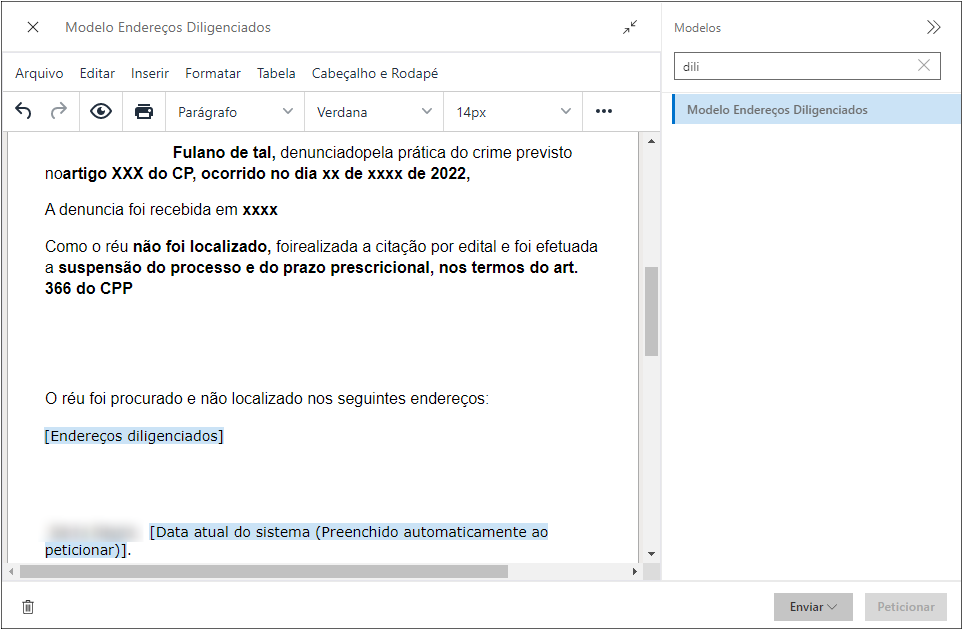Click the Redo icon
Viewport: 963px width, 630px height.
click(59, 111)
